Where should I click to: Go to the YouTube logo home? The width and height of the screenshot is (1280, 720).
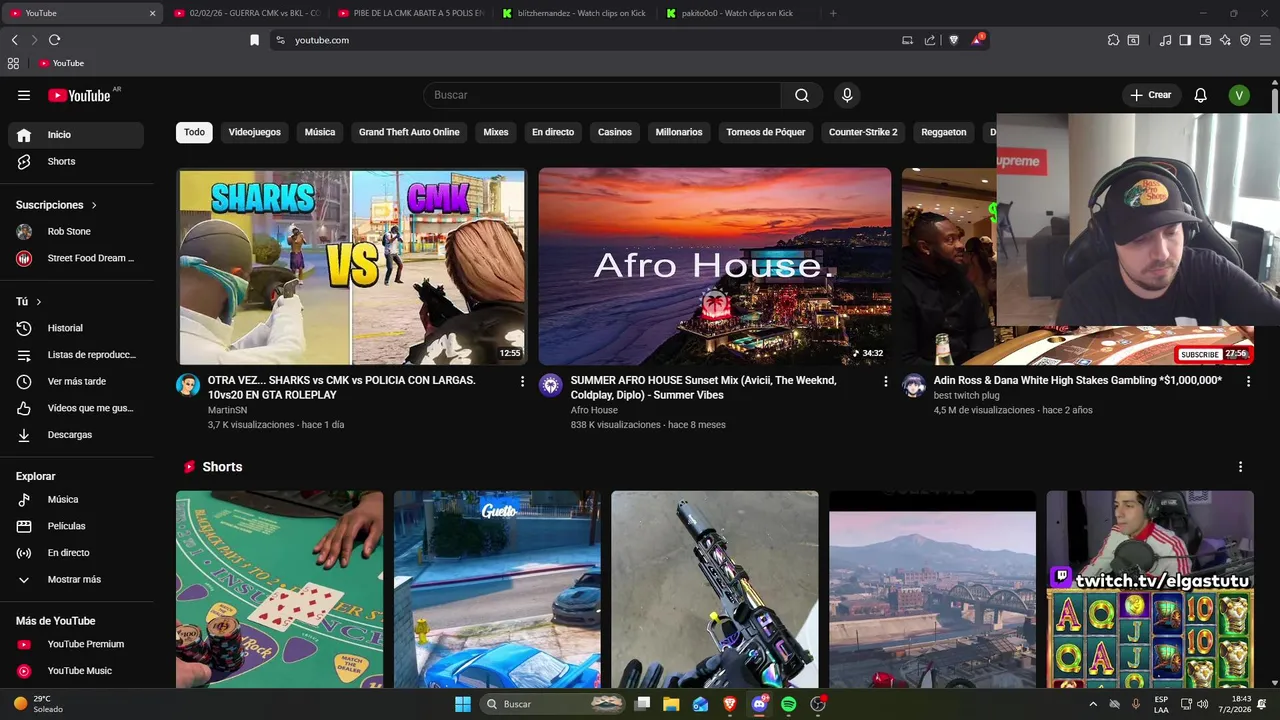click(79, 95)
